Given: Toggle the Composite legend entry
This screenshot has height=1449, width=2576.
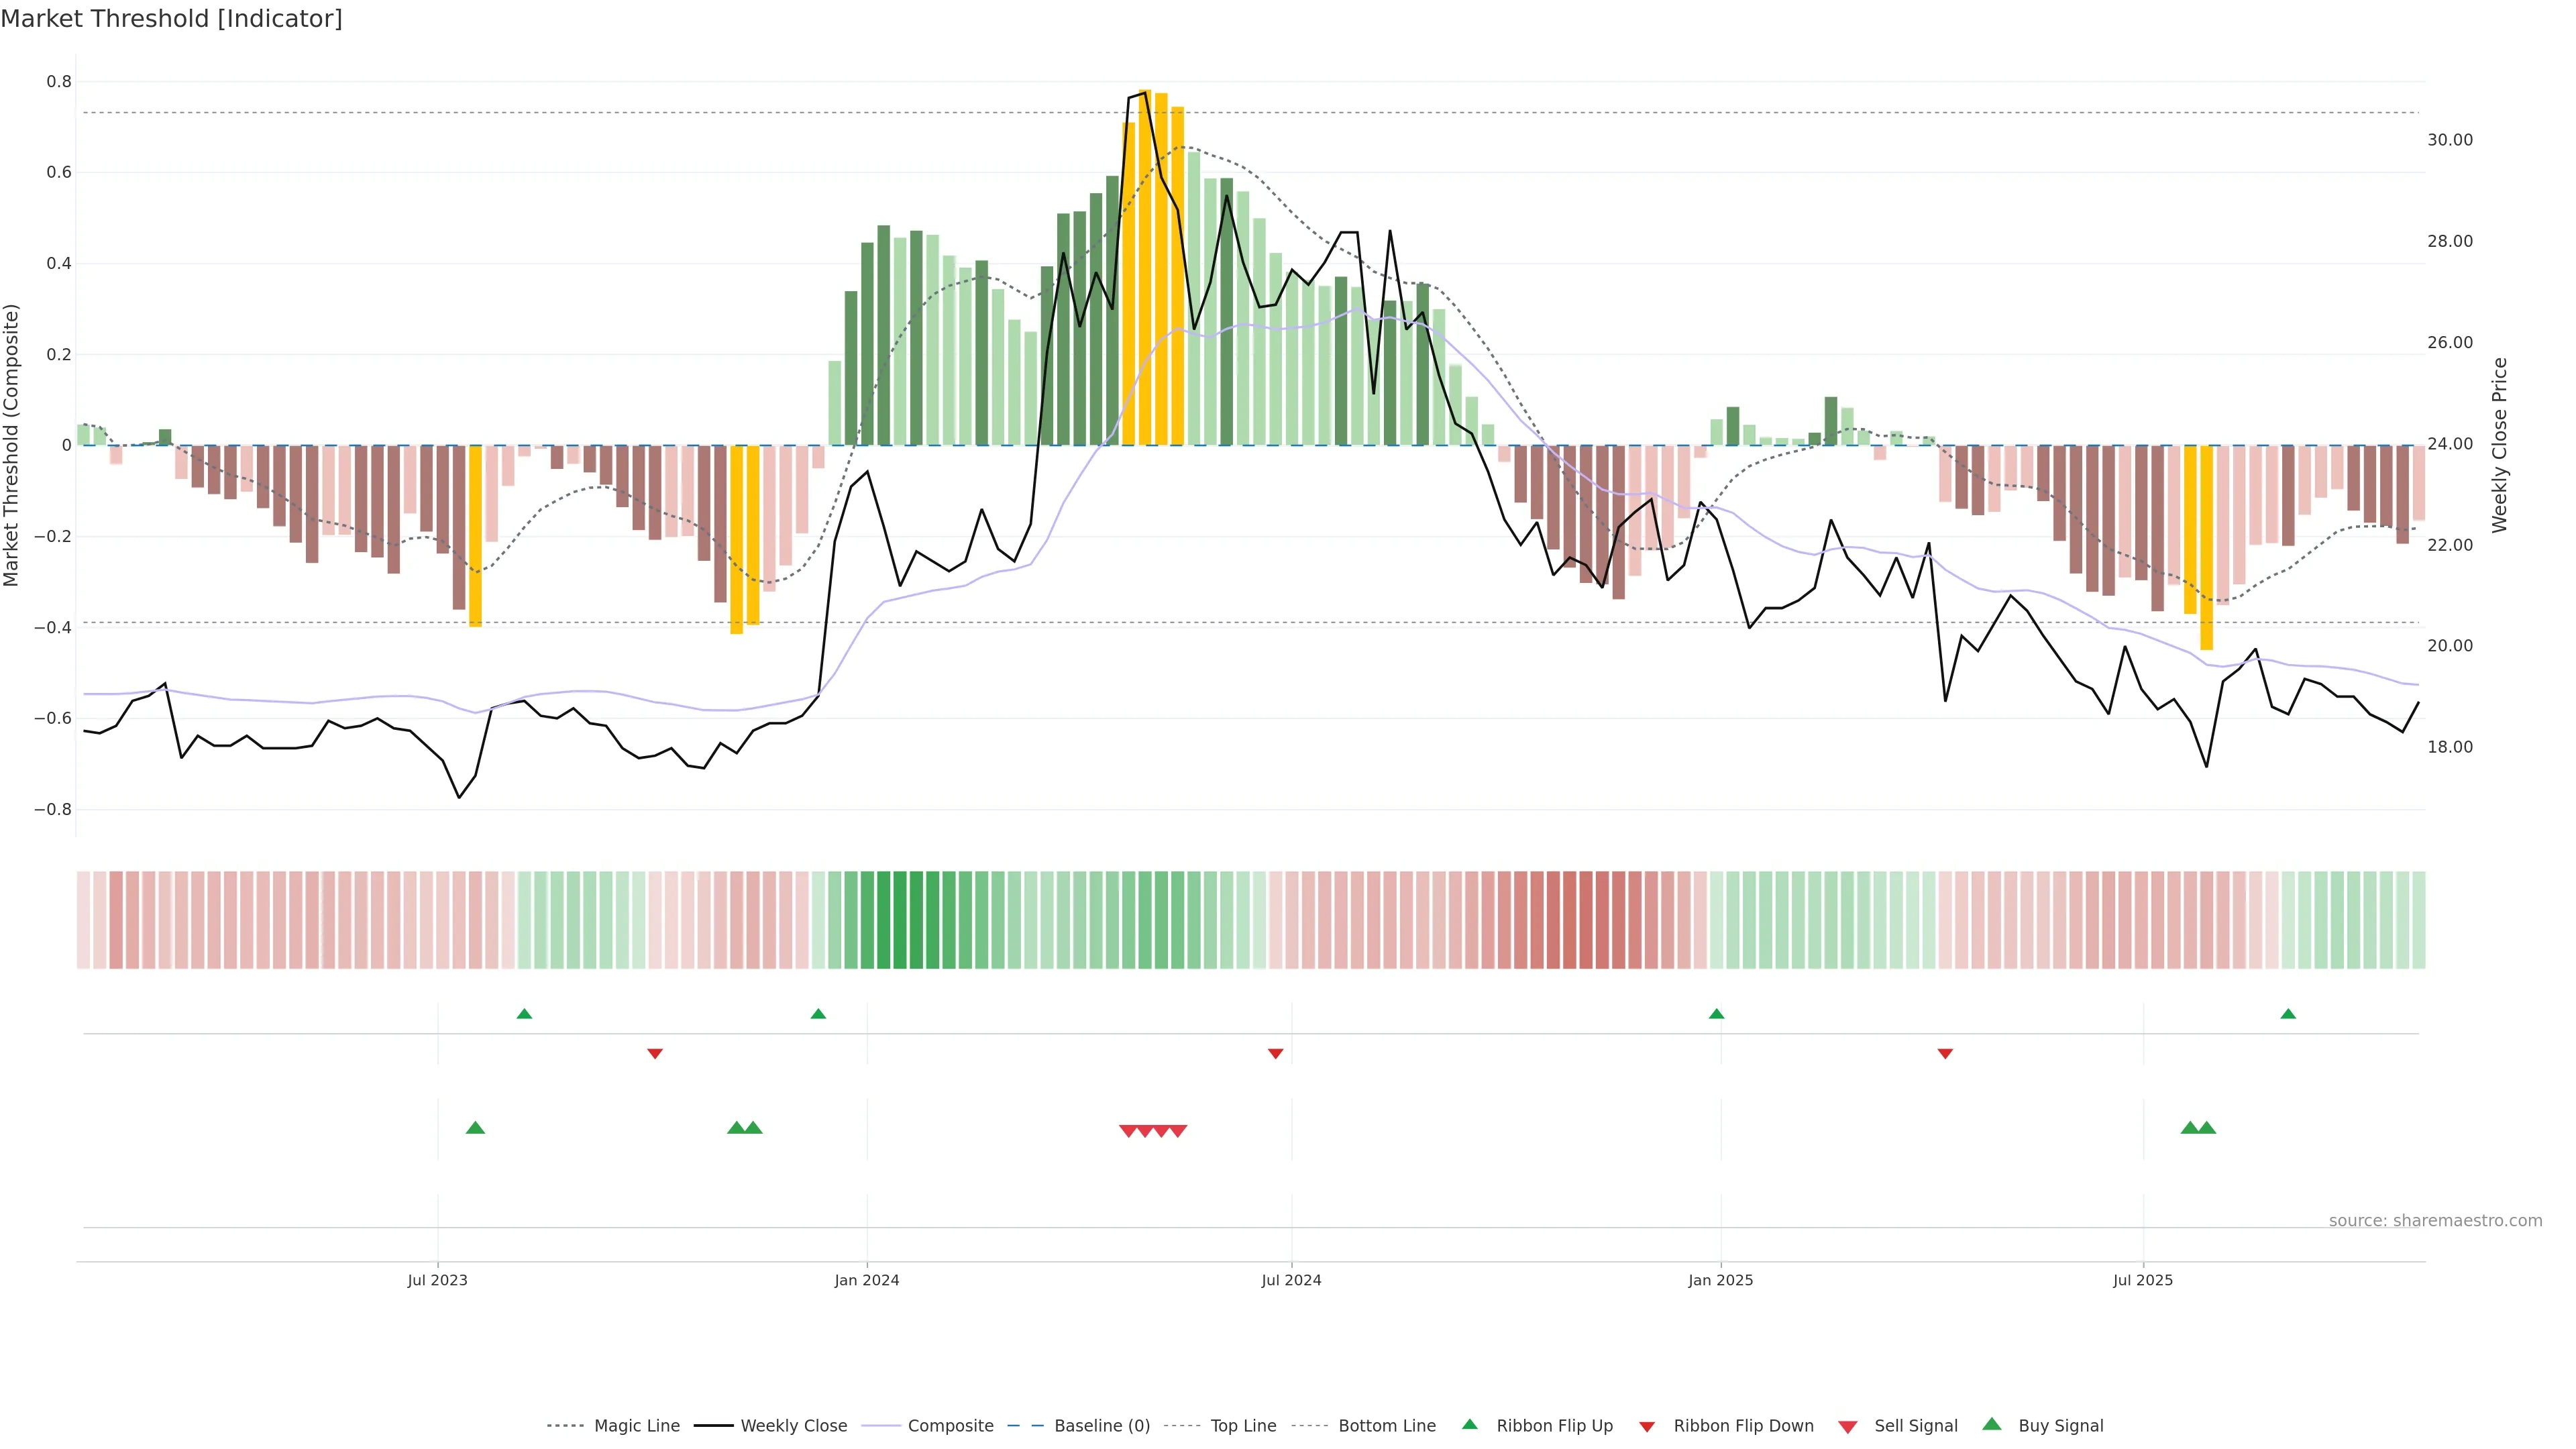Looking at the screenshot, I should (x=950, y=1426).
